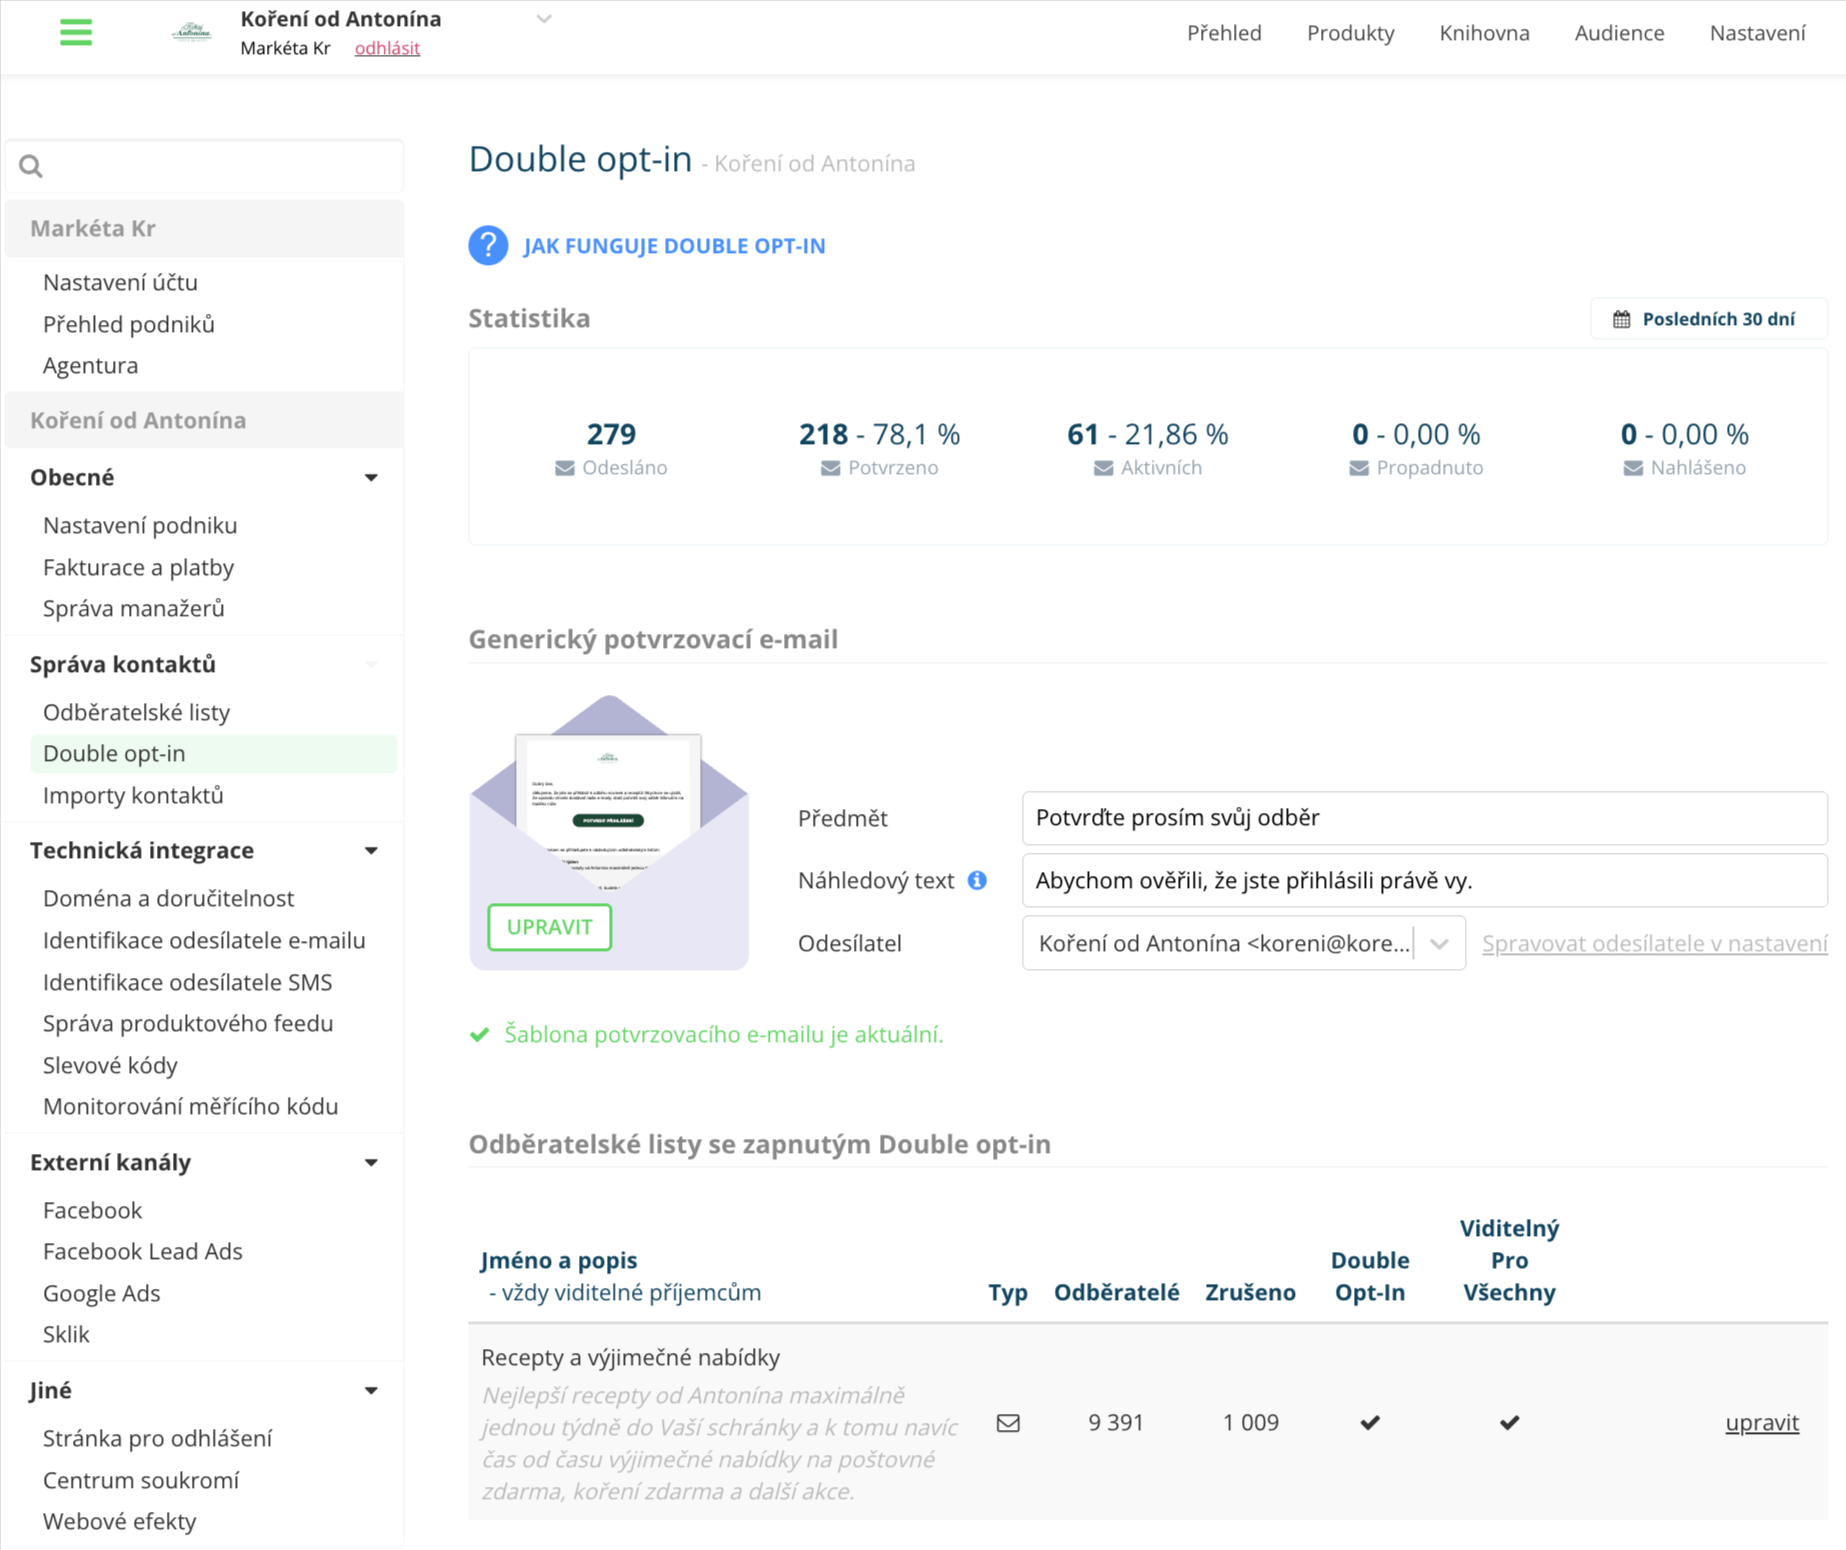
Task: Open Spravovat odesílatele v nastavení link
Action: coord(1652,943)
